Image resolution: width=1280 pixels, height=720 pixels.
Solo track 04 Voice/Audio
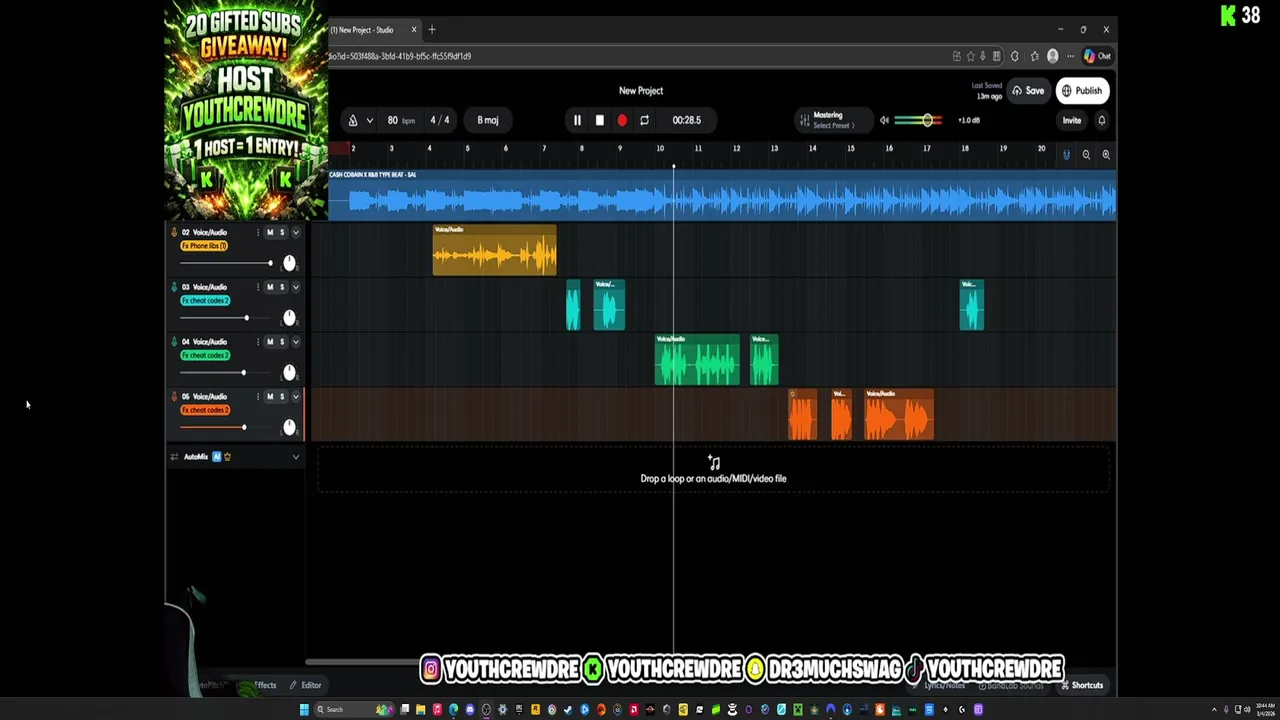(282, 342)
